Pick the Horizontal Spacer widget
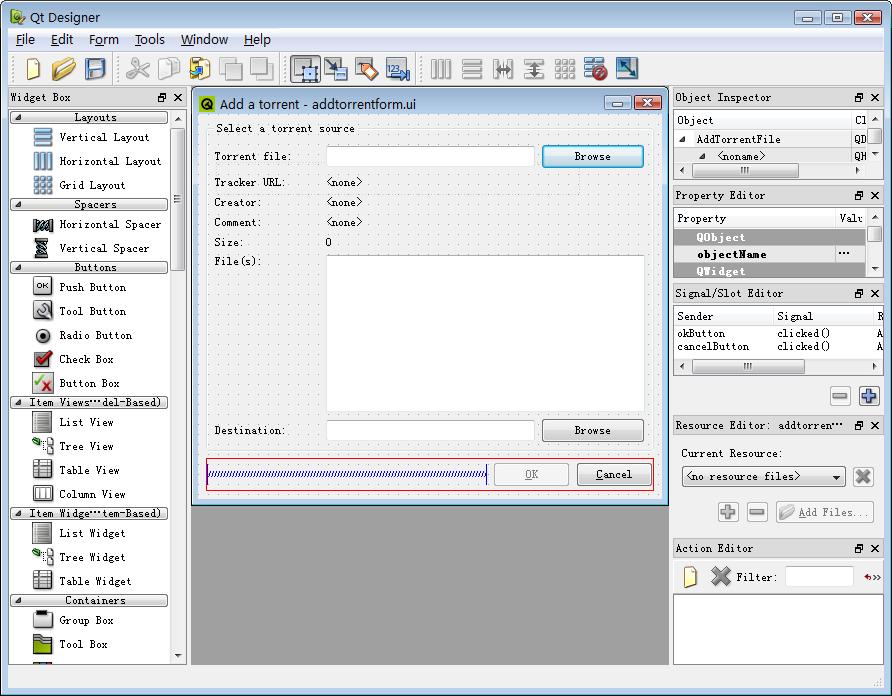The height and width of the screenshot is (696, 892). click(x=97, y=224)
